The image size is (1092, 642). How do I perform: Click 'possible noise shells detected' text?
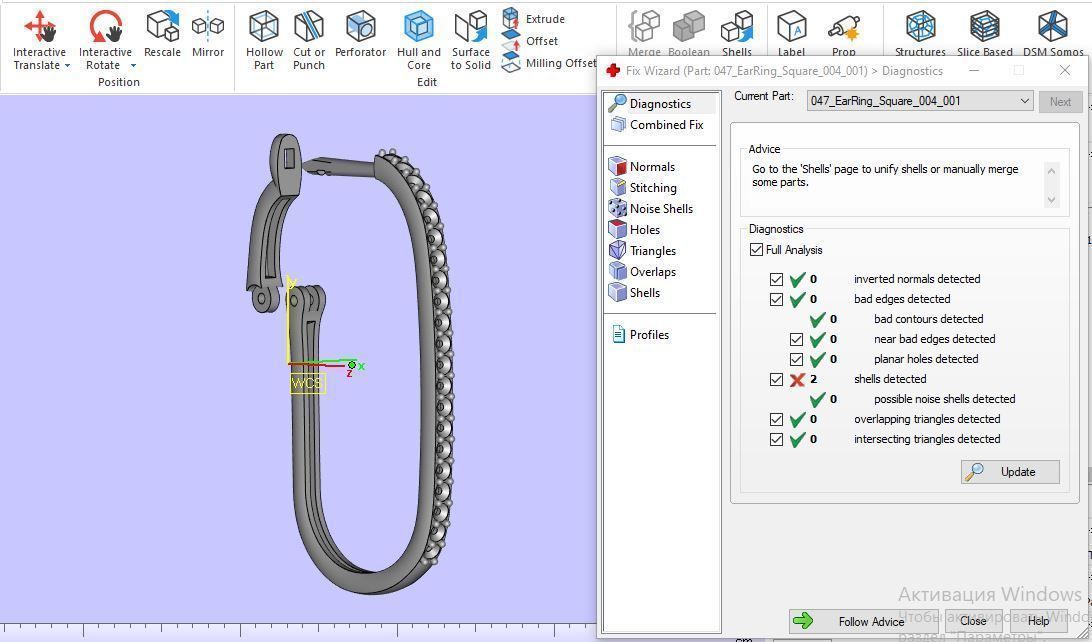pyautogui.click(x=944, y=399)
